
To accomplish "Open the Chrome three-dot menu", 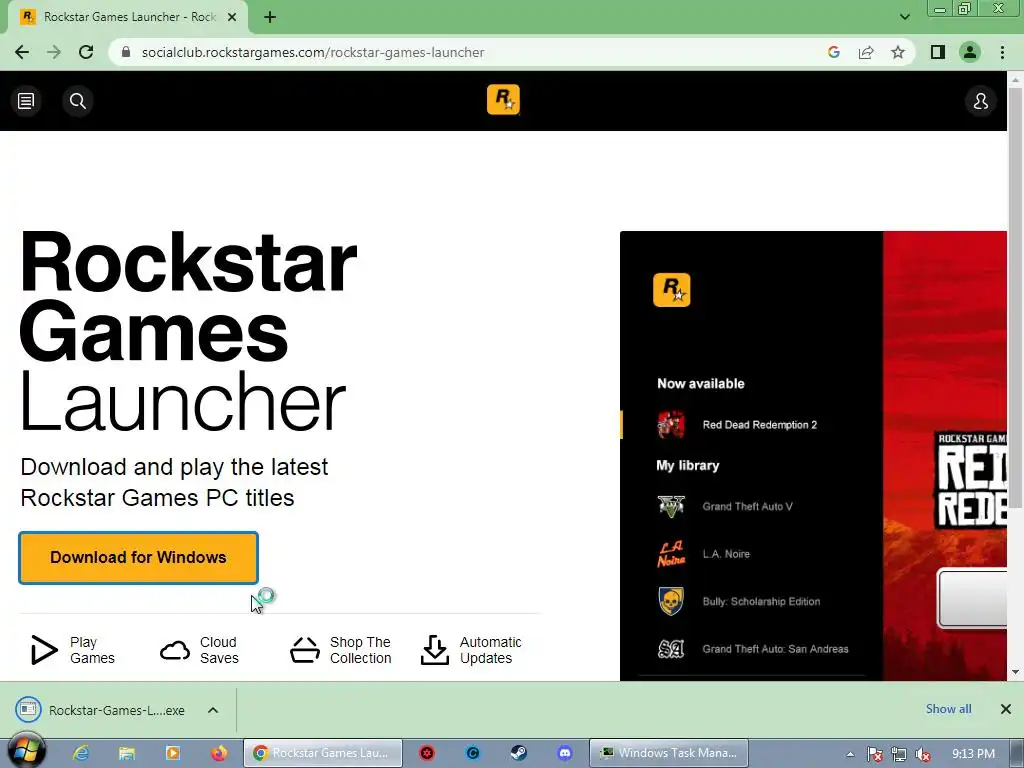I will point(1002,52).
